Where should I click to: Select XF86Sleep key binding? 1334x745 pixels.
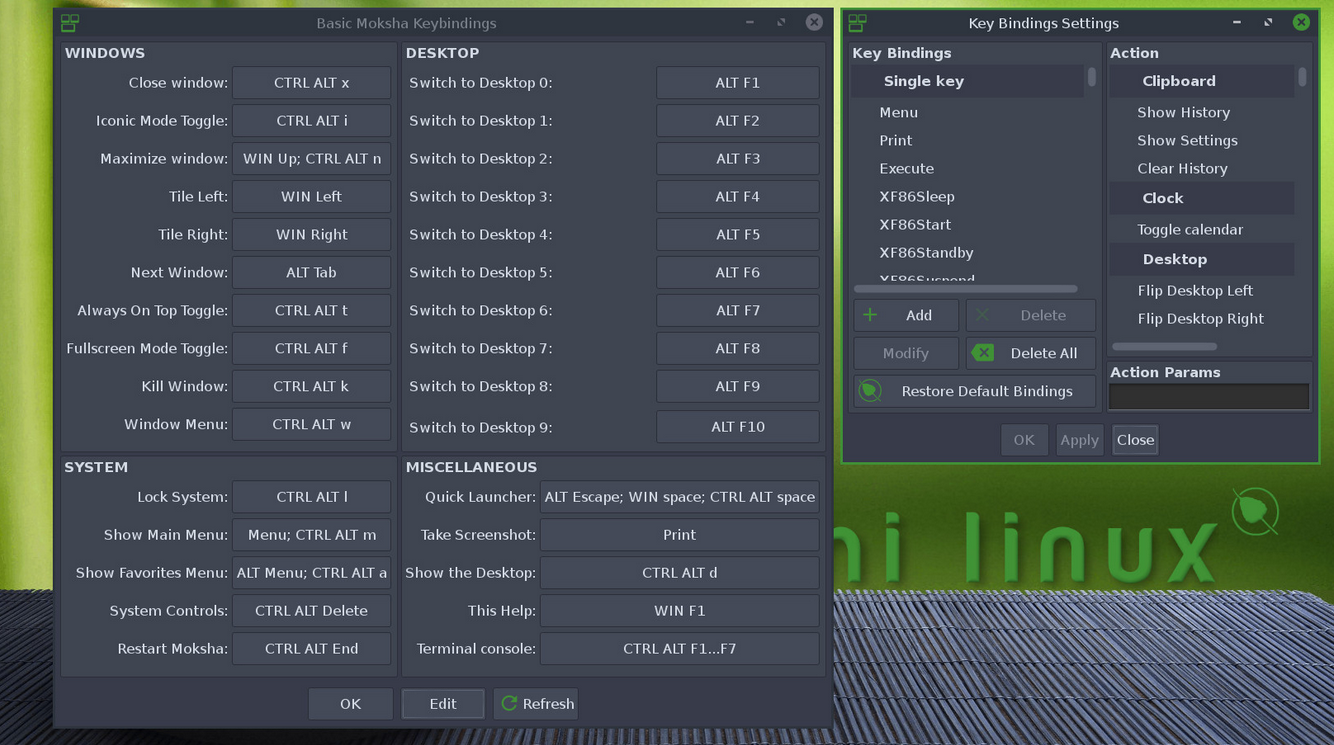(967, 197)
